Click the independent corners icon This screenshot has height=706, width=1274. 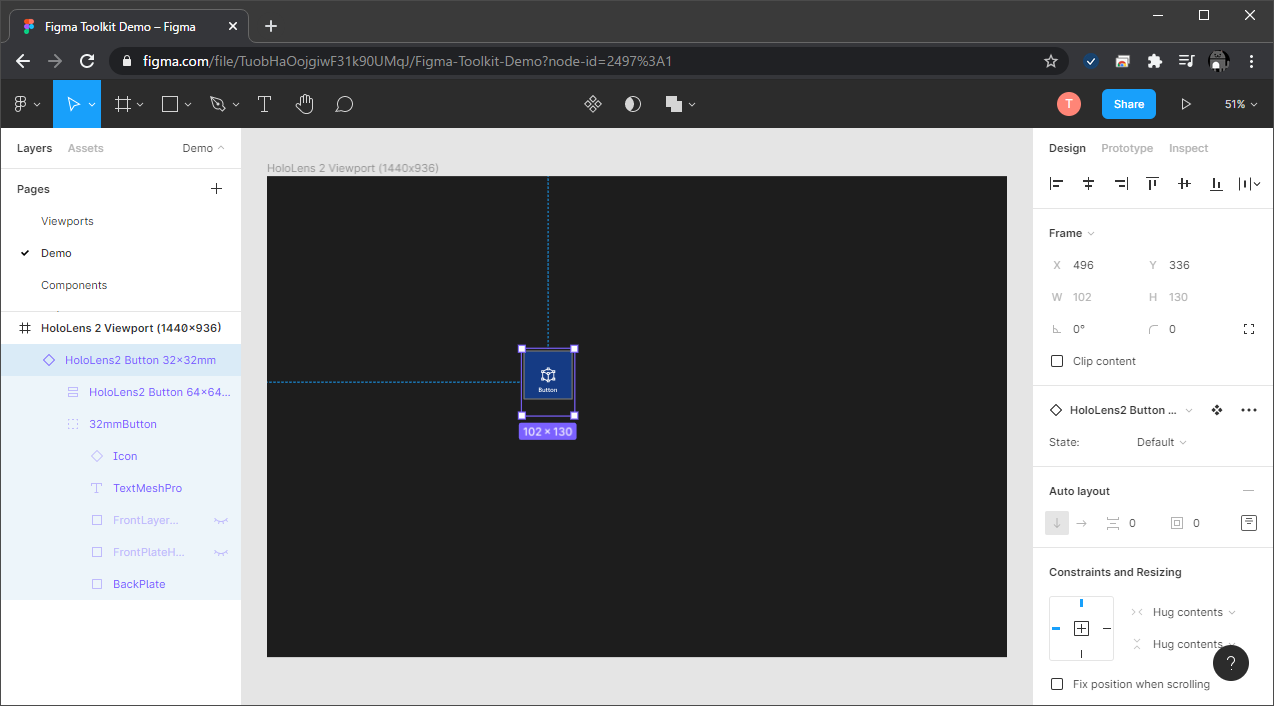[1249, 329]
